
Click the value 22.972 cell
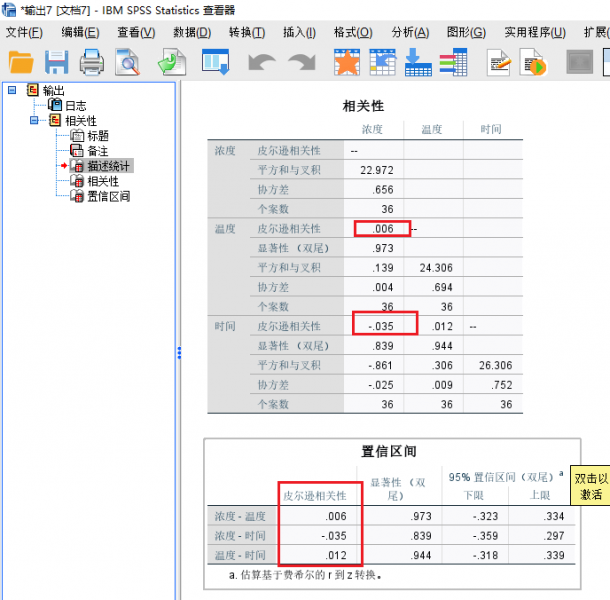tap(377, 170)
